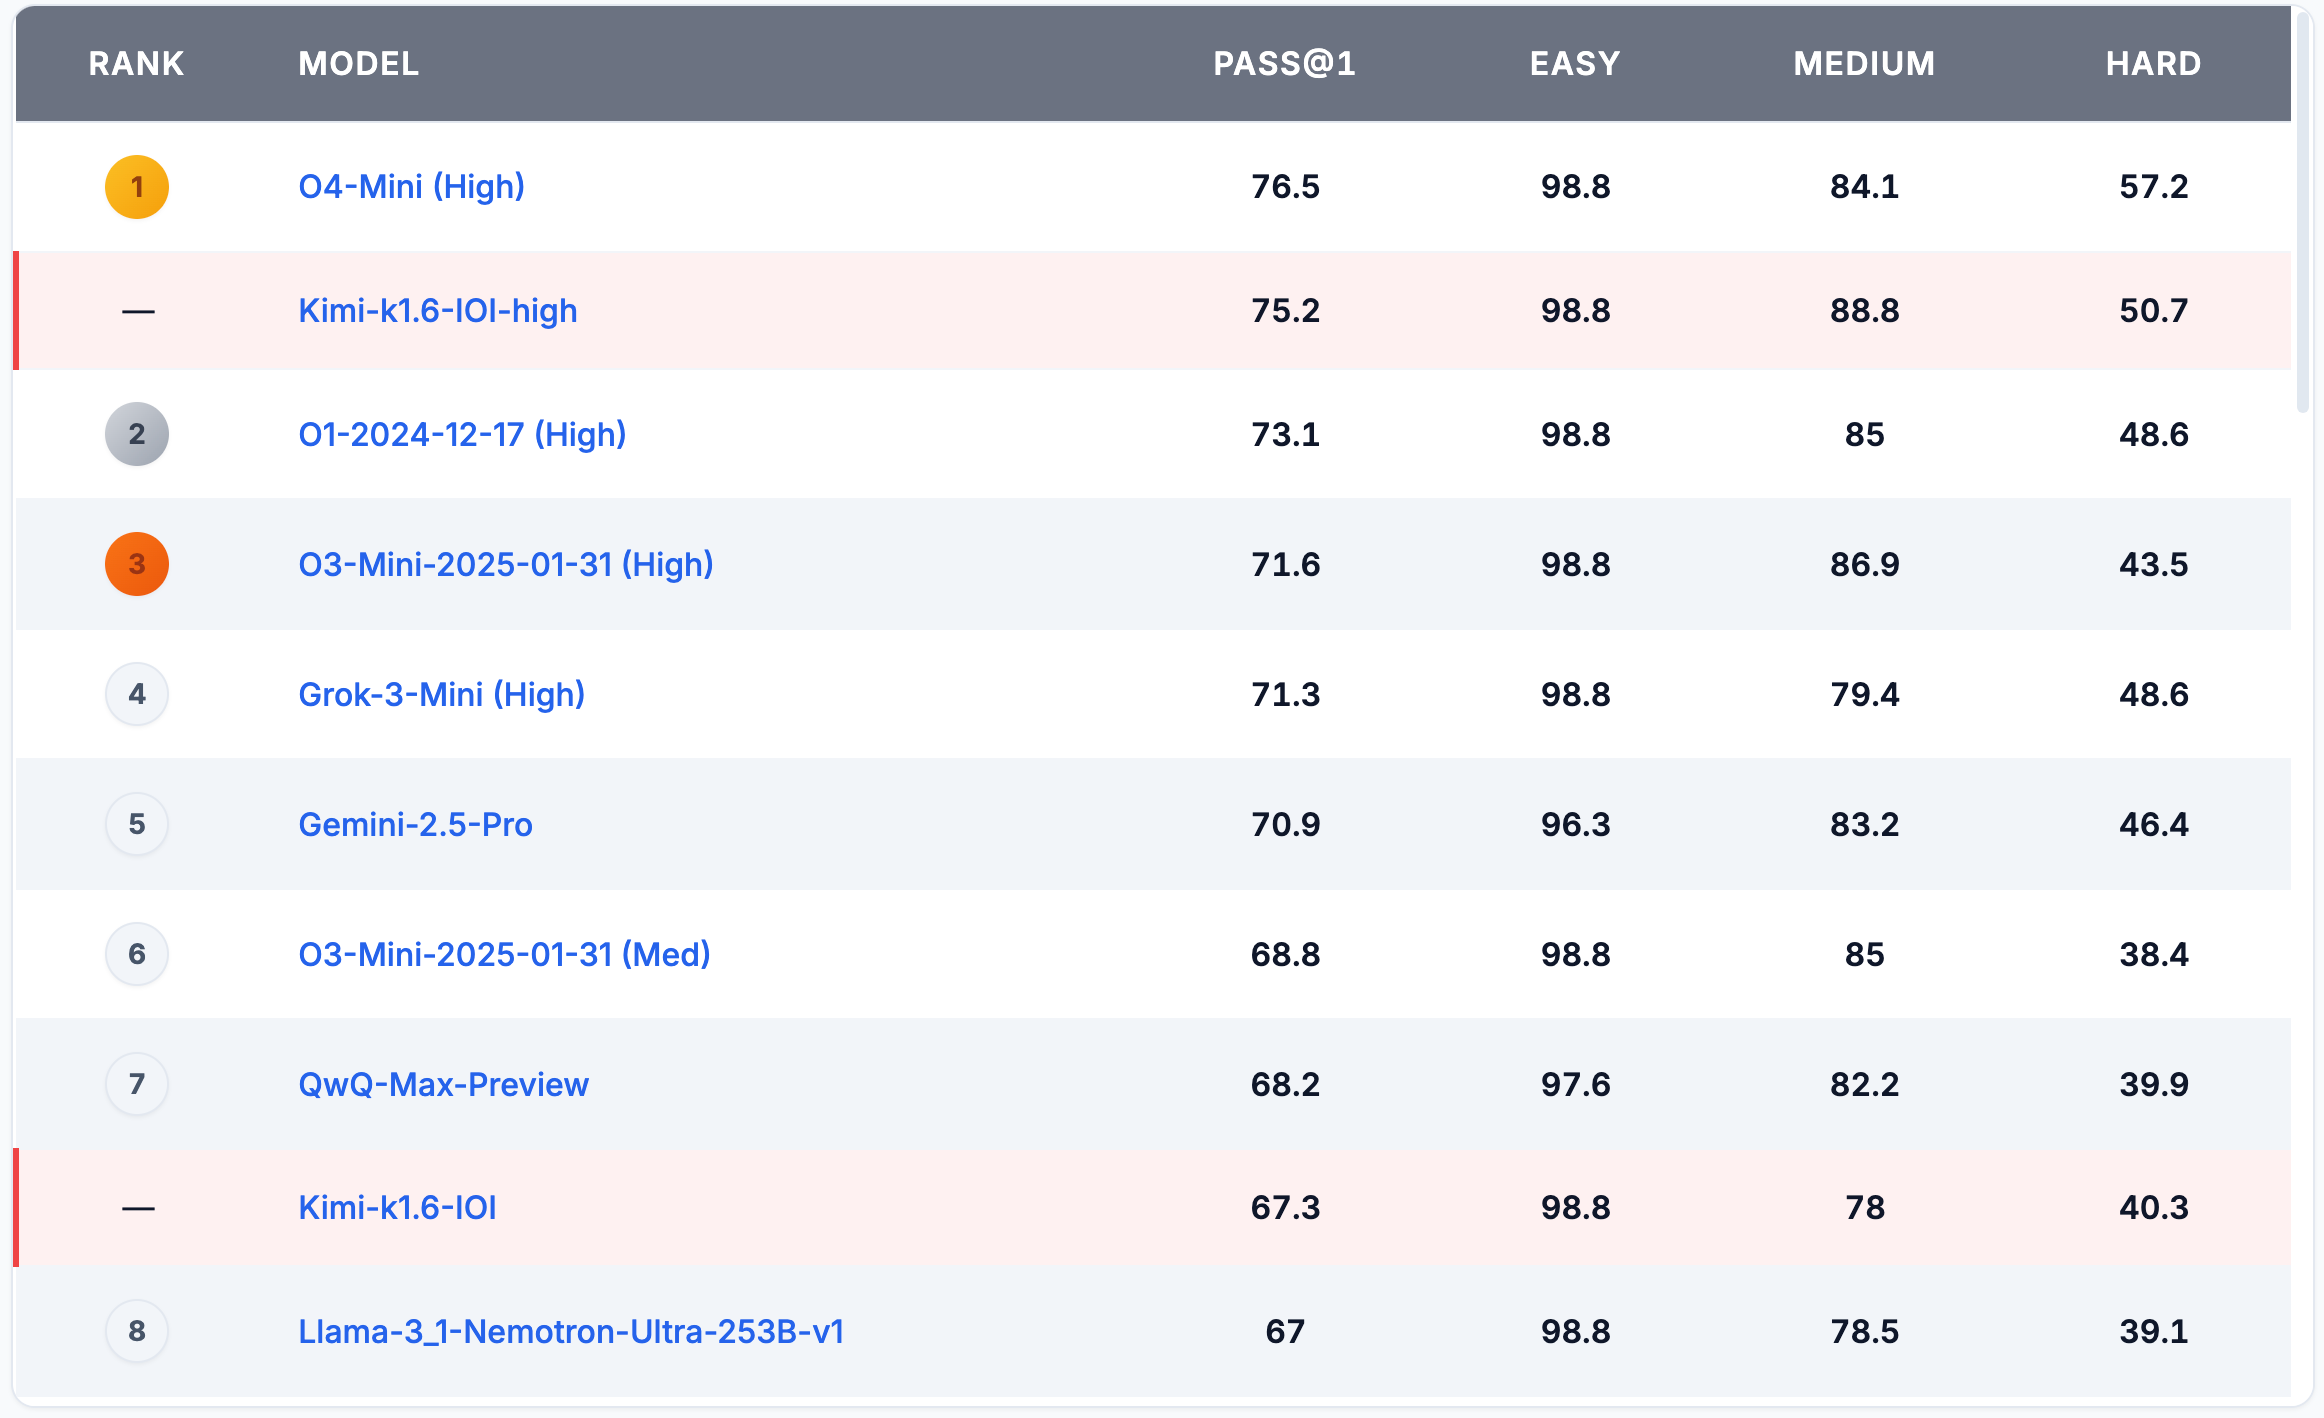Screen dimensions: 2324x1418
Task: Click the gold rank 1 badge
Action: click(x=137, y=187)
